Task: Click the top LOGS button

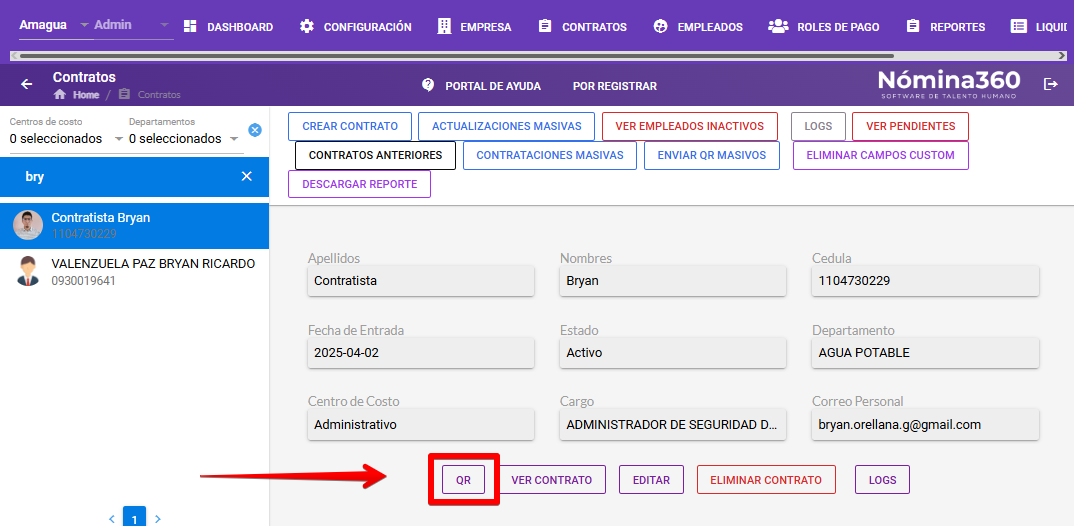Action: [819, 126]
